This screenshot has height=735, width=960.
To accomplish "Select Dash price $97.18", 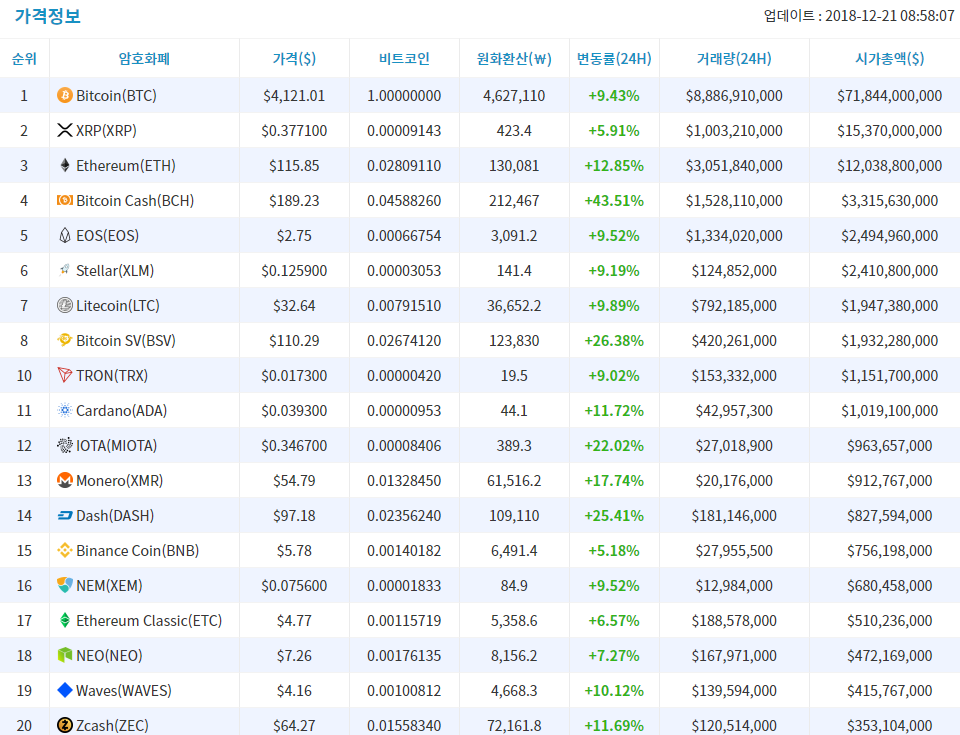I will [x=294, y=516].
